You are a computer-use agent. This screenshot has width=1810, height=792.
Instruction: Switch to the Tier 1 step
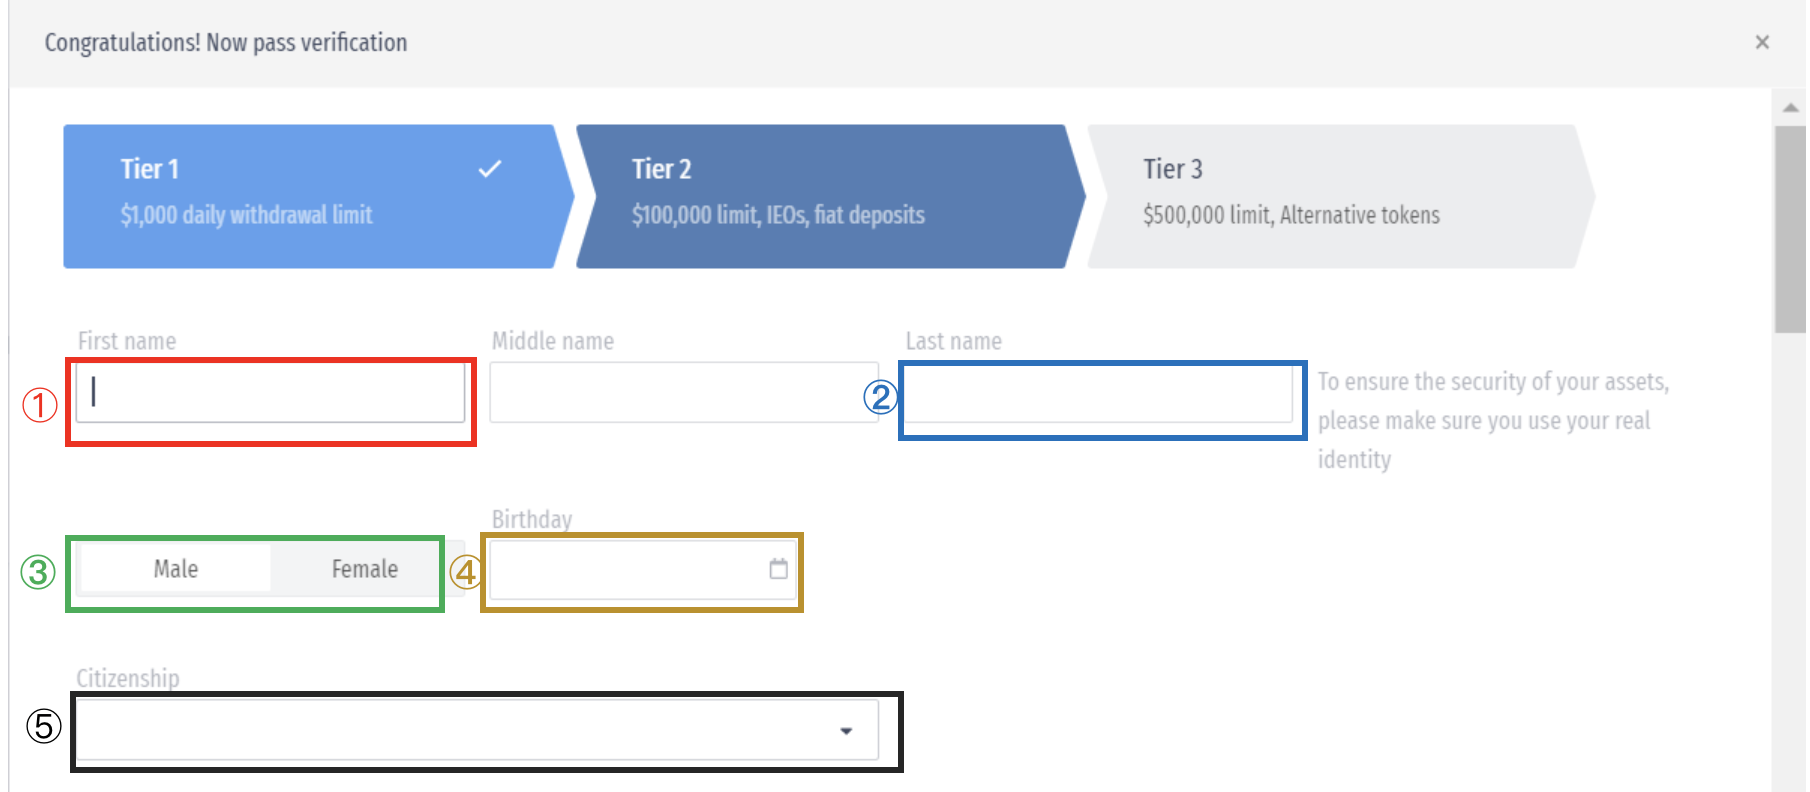pos(300,196)
